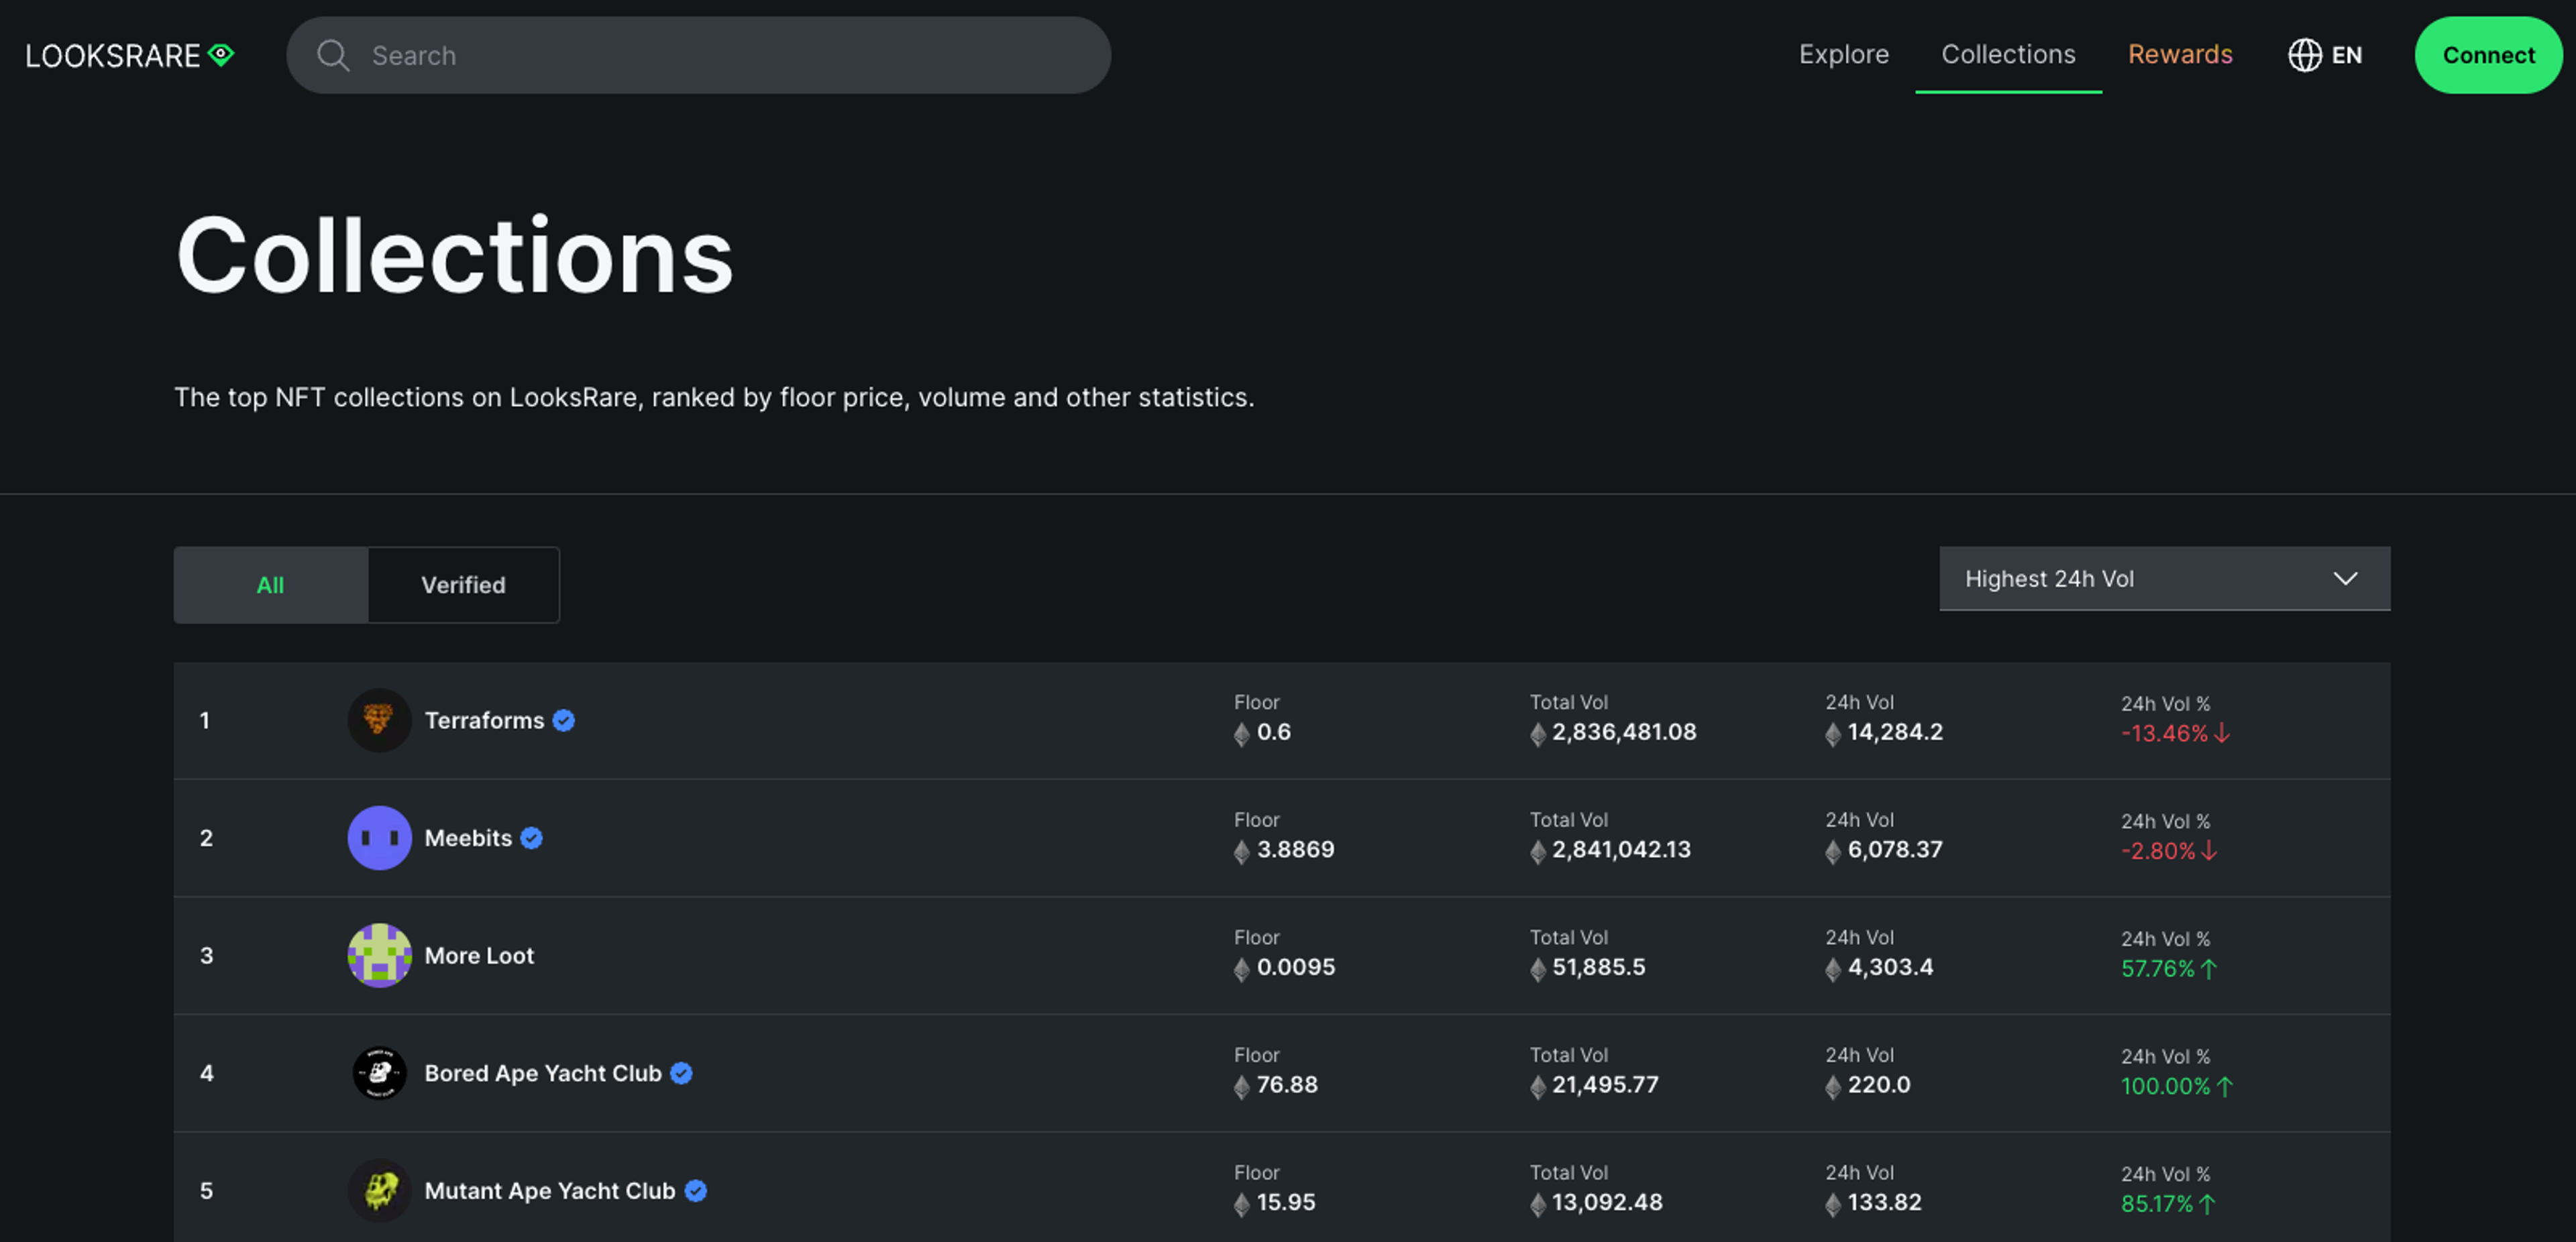Click 24h volume 14,284.2
This screenshot has width=2576, height=1242.
point(1895,732)
